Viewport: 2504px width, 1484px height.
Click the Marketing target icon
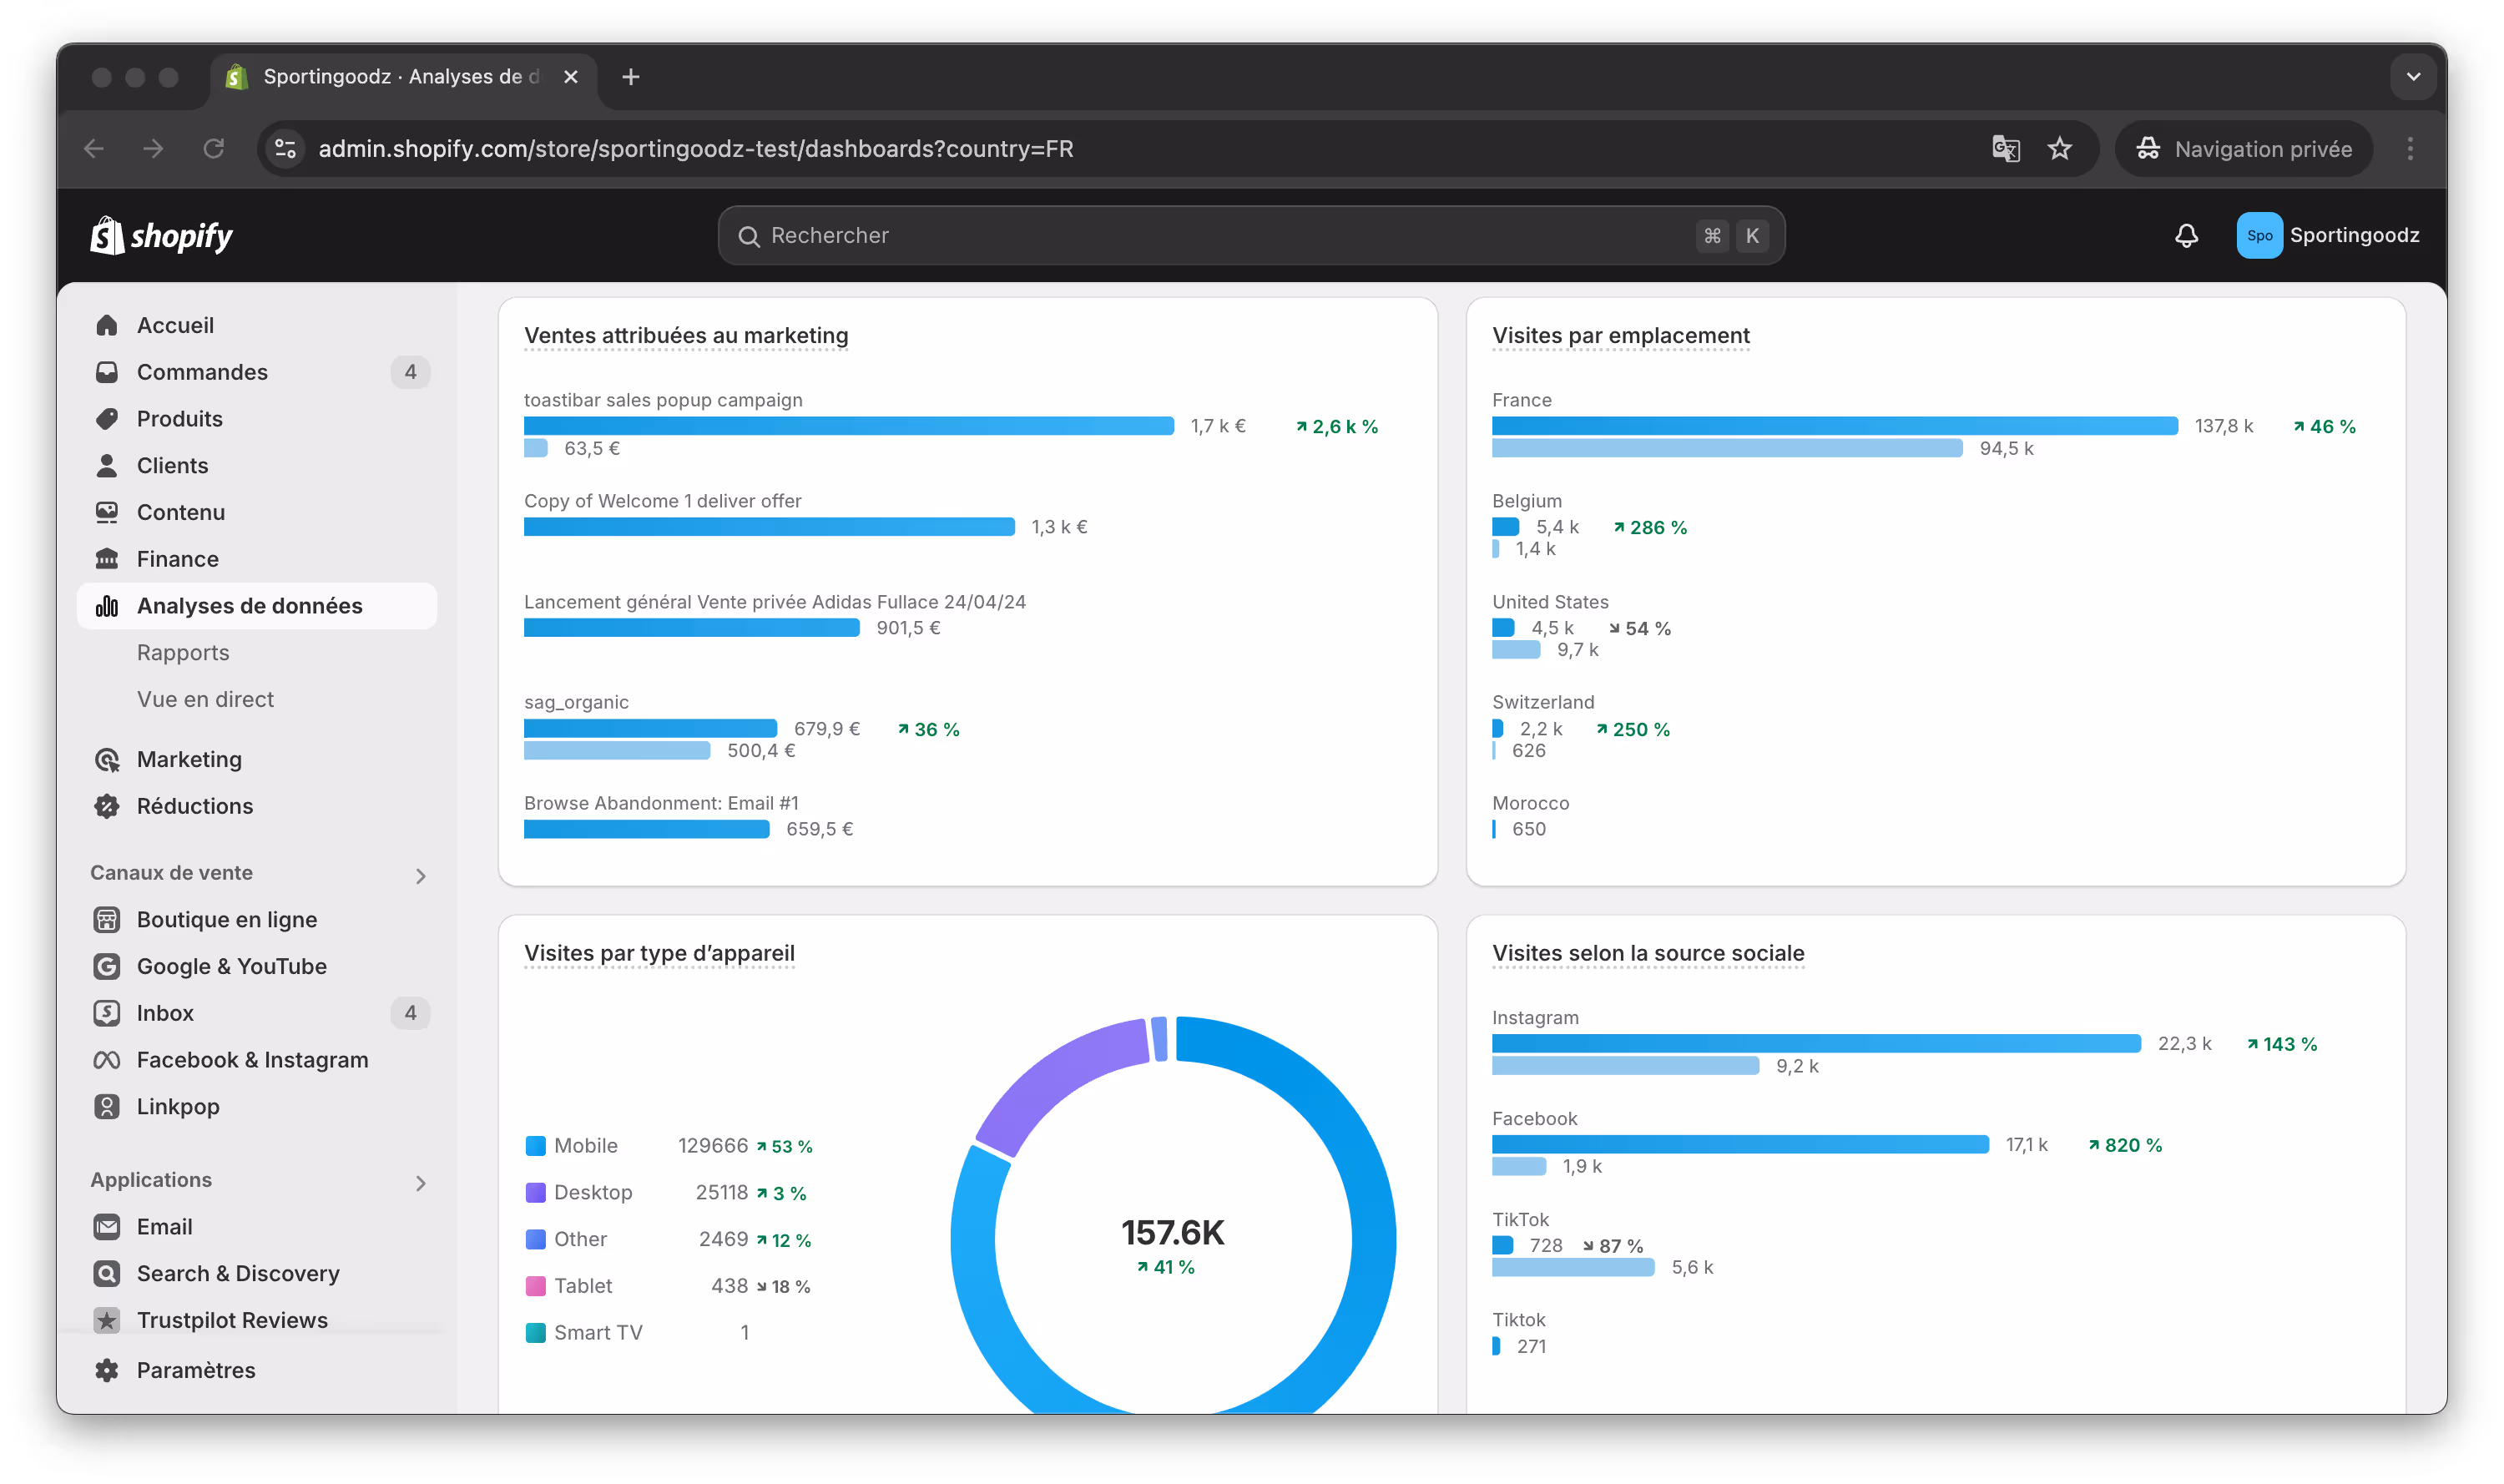[x=107, y=760]
